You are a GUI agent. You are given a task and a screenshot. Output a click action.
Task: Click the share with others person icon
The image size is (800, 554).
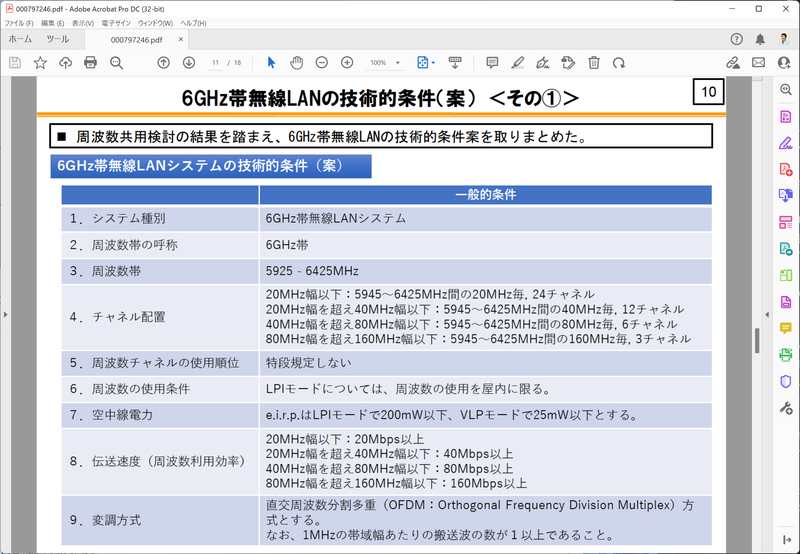pos(784,63)
